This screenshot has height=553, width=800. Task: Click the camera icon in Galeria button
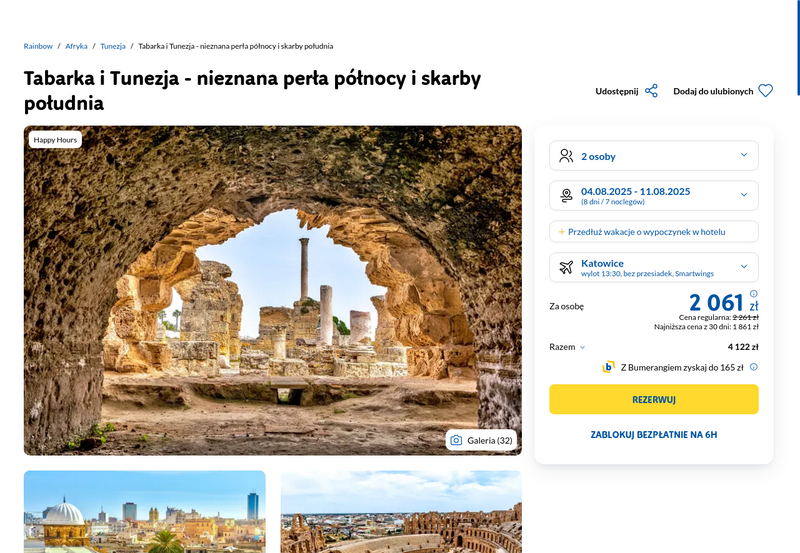pyautogui.click(x=456, y=440)
